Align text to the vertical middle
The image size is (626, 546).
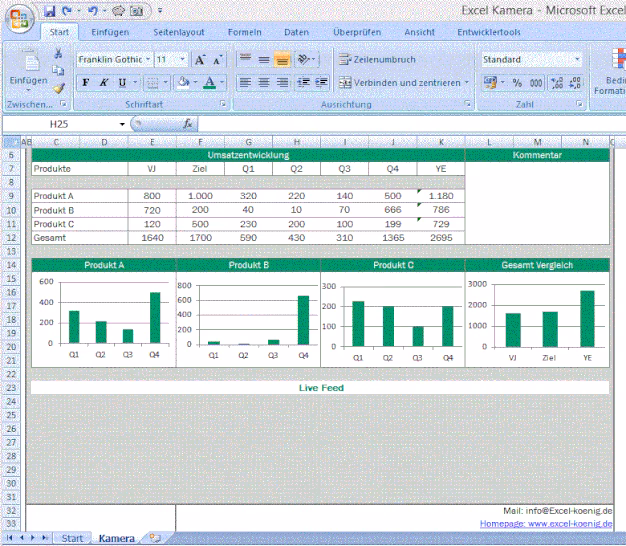(x=264, y=59)
